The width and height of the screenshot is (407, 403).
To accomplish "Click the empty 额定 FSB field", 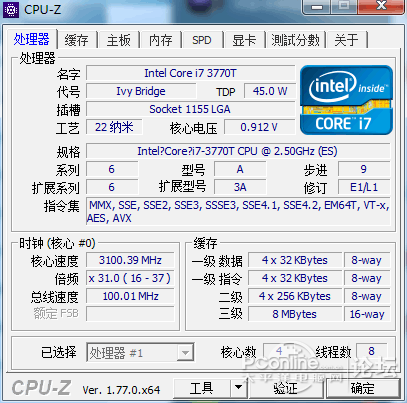I will pos(130,314).
